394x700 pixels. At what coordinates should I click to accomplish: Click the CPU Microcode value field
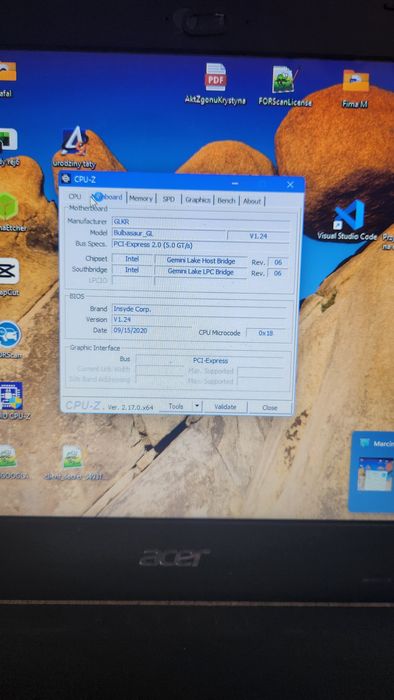click(266, 333)
